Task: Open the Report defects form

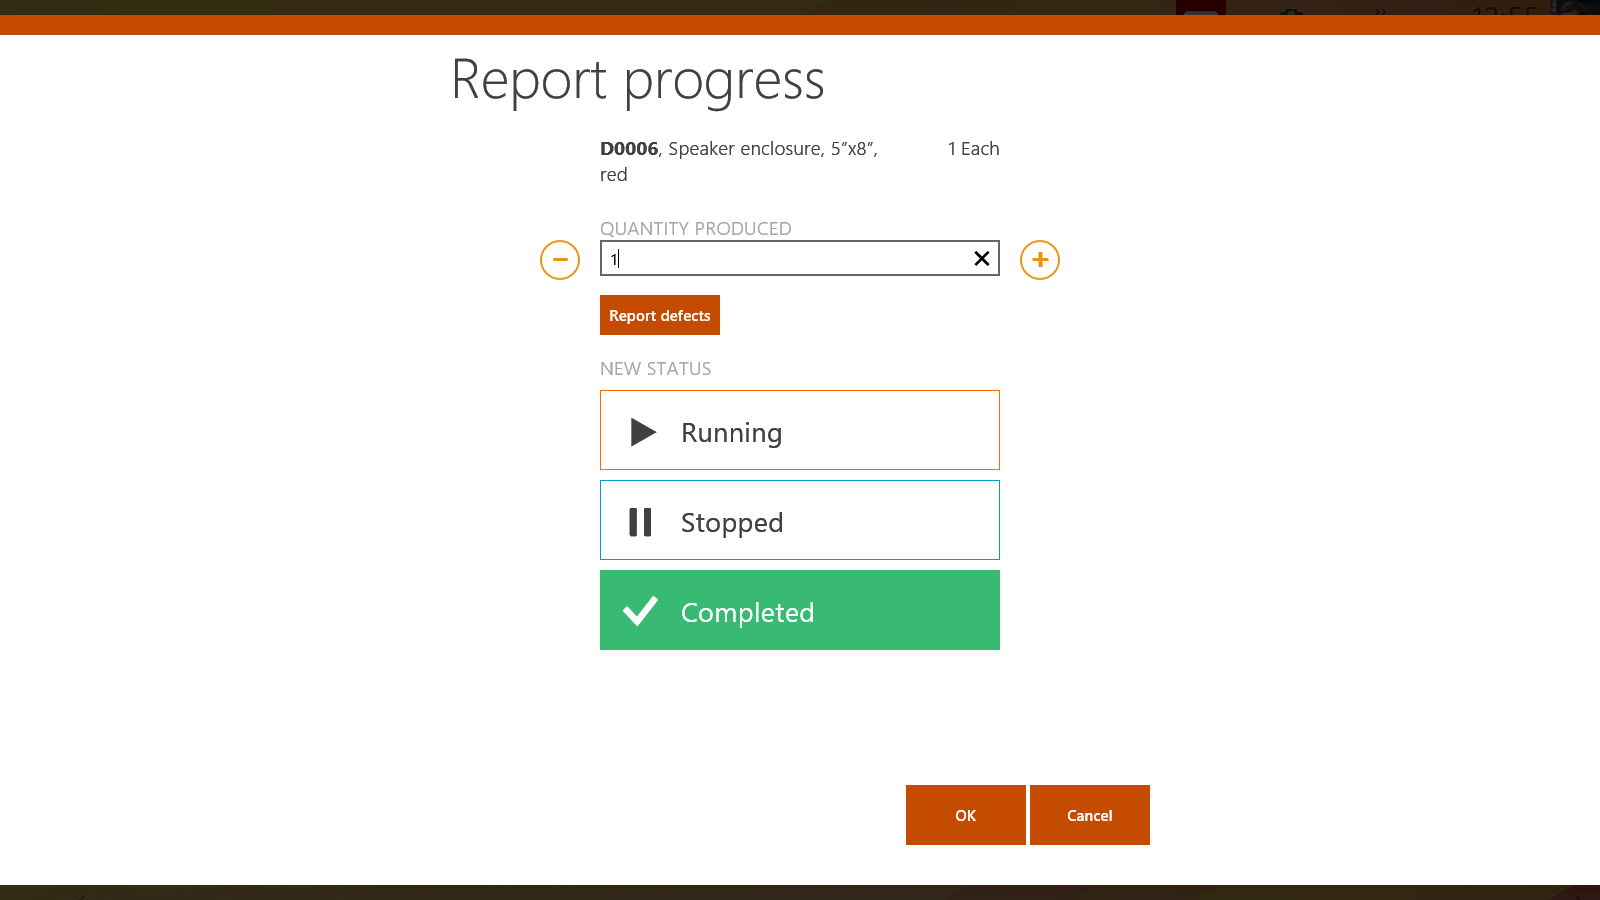Action: click(659, 315)
